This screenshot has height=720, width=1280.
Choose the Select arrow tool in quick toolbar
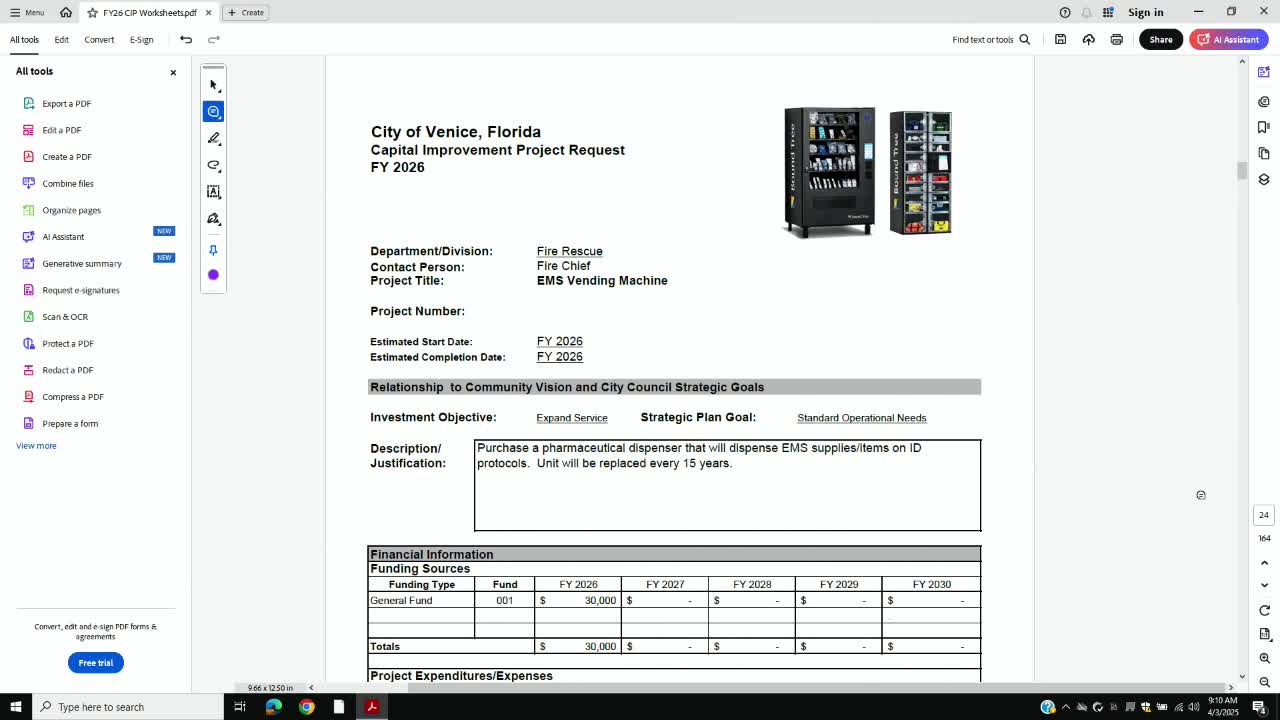click(214, 85)
